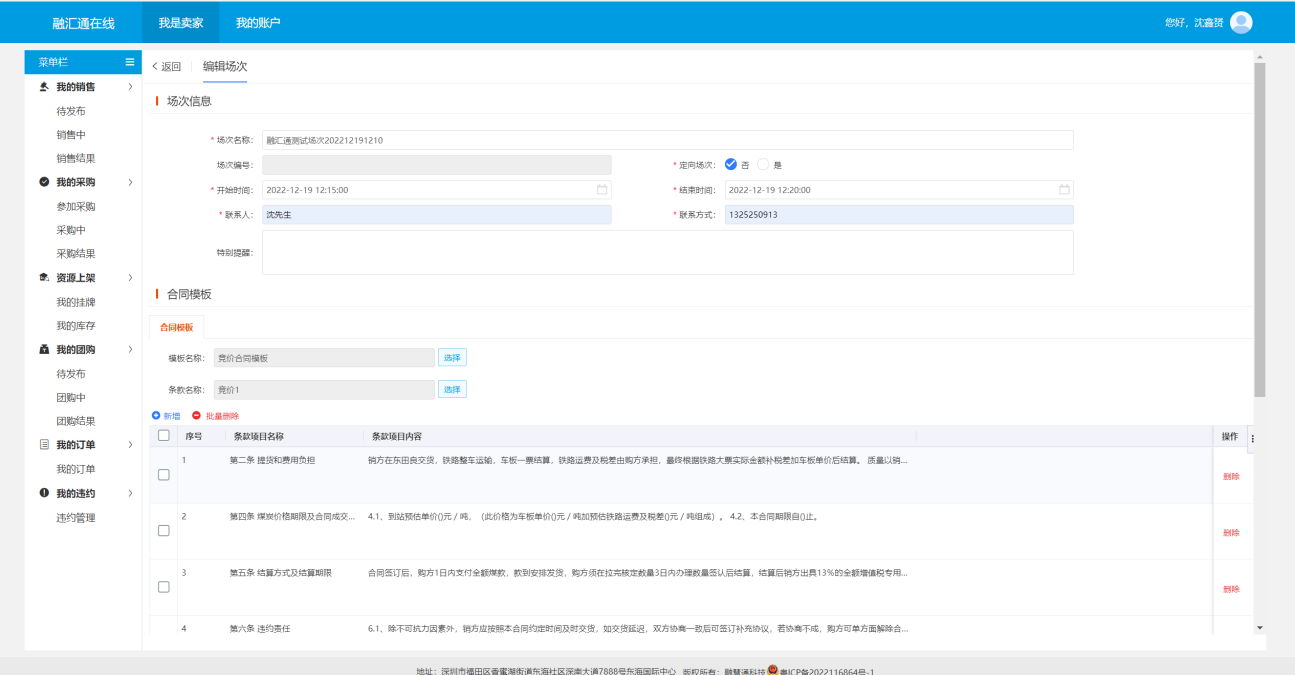Switch to the 我的账户 top tab

(258, 23)
